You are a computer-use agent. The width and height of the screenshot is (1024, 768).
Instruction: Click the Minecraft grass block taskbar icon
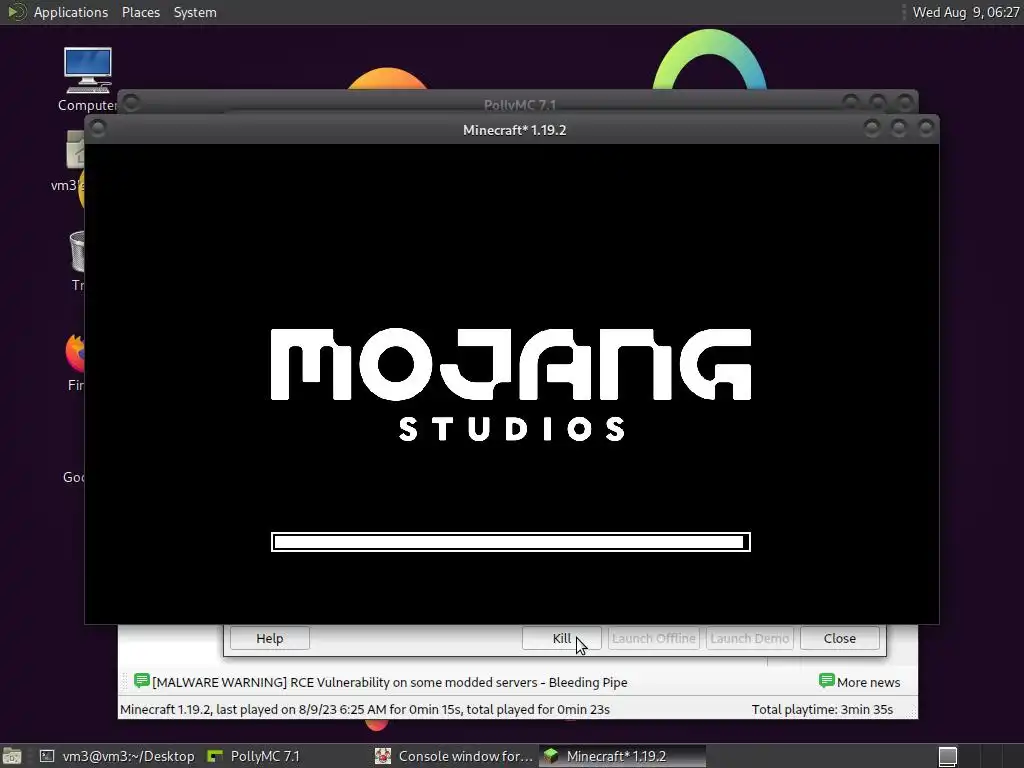(551, 756)
